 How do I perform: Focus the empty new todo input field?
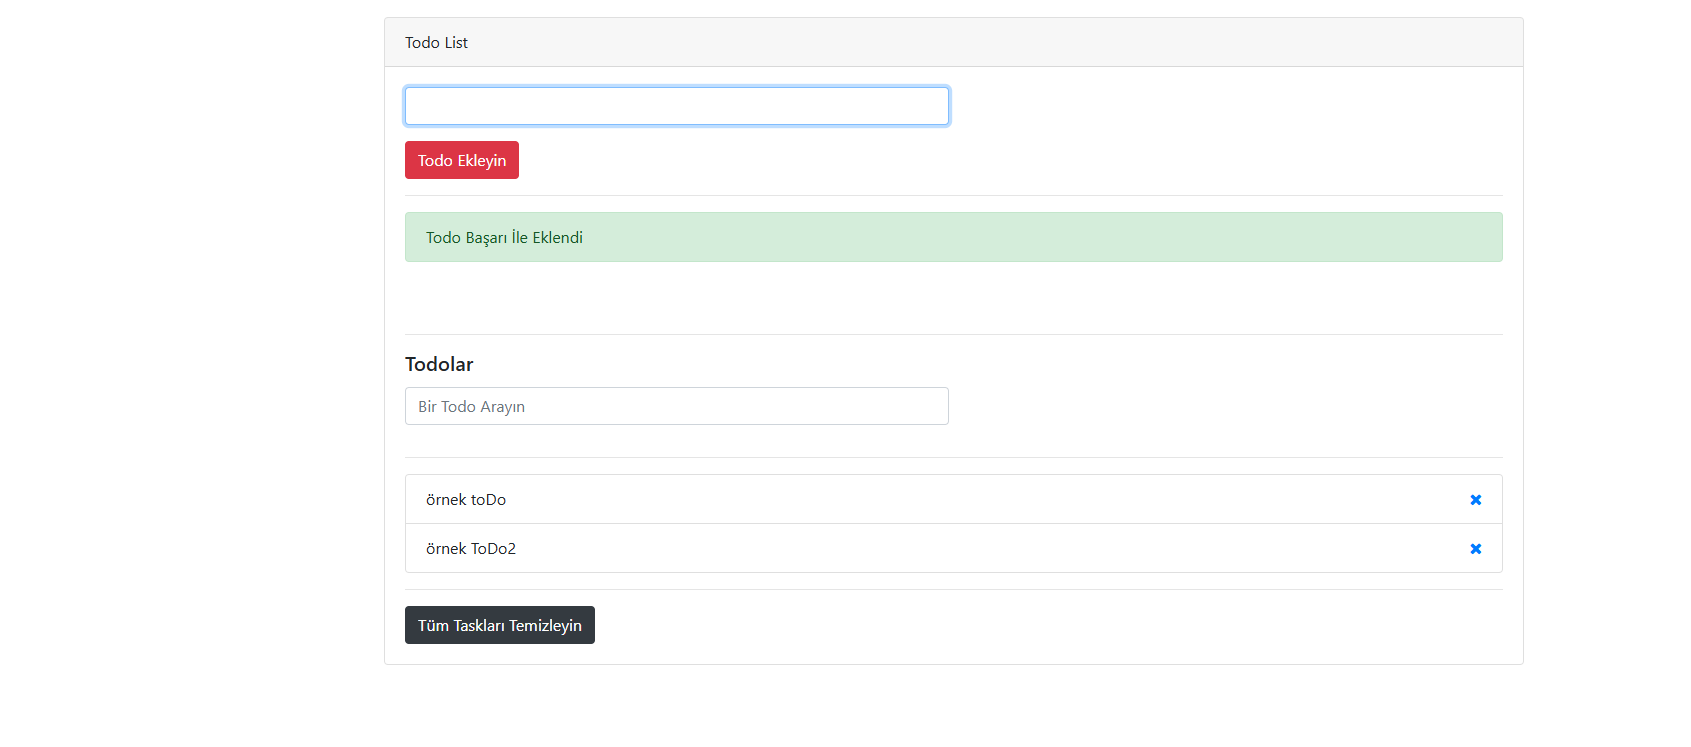676,106
